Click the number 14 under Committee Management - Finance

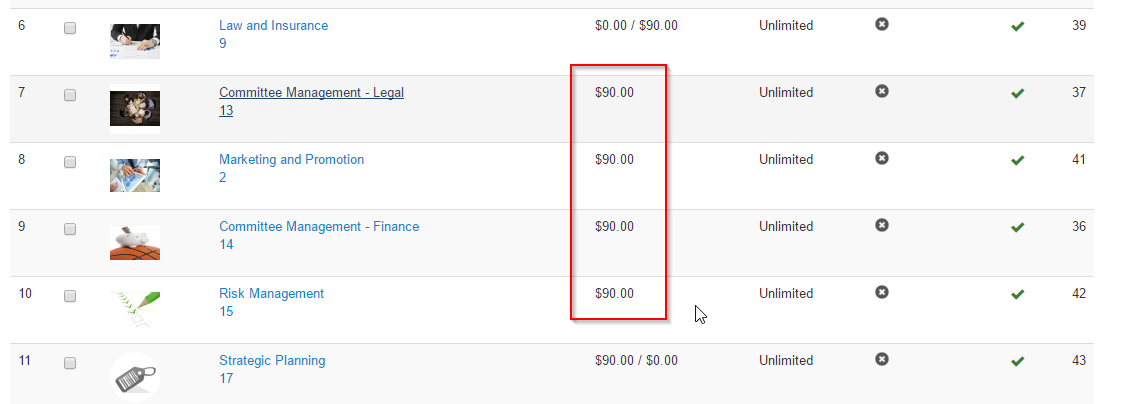click(226, 245)
